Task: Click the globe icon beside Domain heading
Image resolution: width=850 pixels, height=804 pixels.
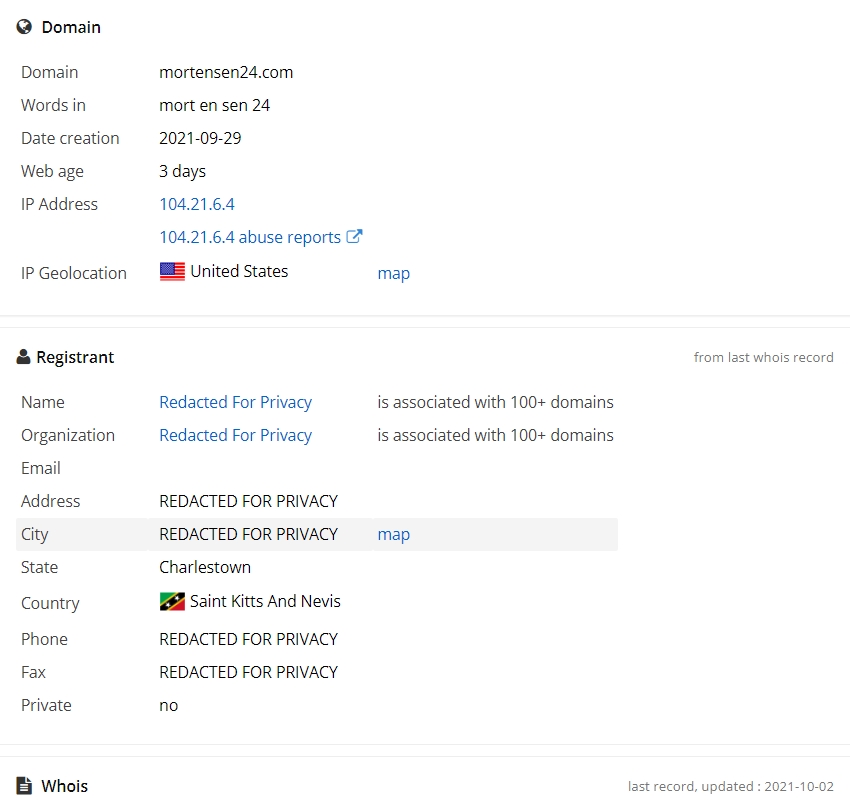Action: [24, 27]
